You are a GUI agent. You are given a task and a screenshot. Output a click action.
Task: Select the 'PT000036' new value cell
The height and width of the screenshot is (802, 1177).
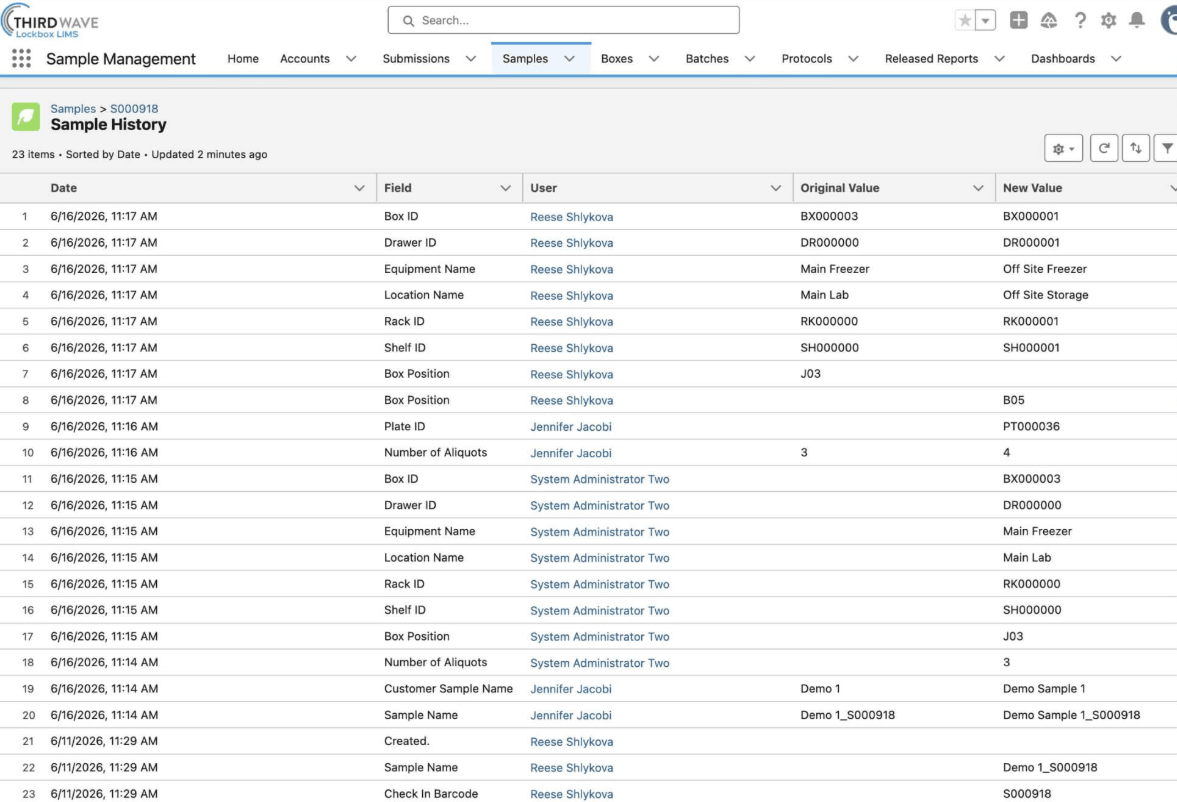(x=1031, y=427)
